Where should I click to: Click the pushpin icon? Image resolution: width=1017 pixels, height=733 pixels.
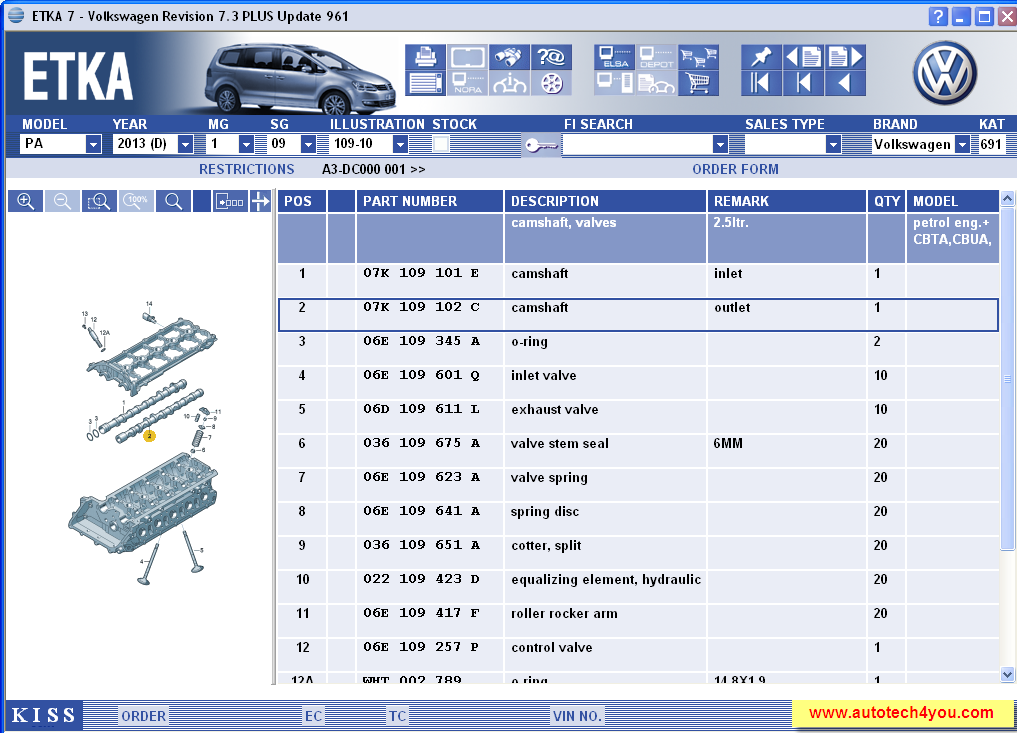(x=761, y=57)
